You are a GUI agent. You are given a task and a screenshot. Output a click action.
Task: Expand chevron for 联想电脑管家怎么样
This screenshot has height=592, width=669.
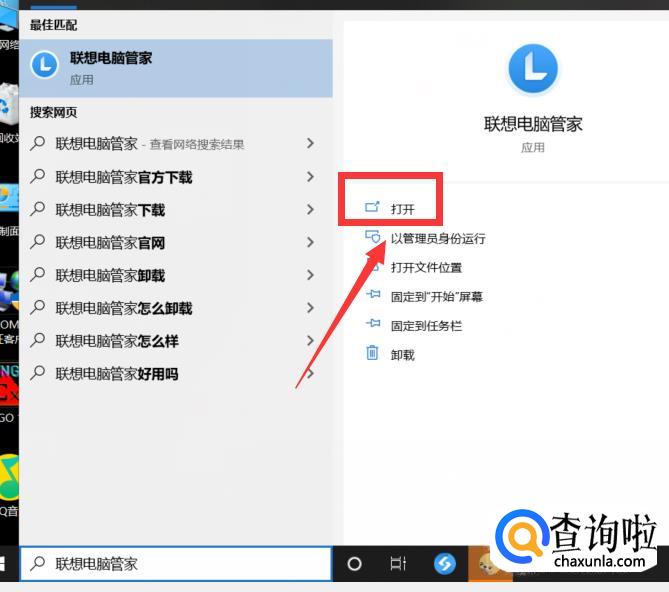point(310,340)
